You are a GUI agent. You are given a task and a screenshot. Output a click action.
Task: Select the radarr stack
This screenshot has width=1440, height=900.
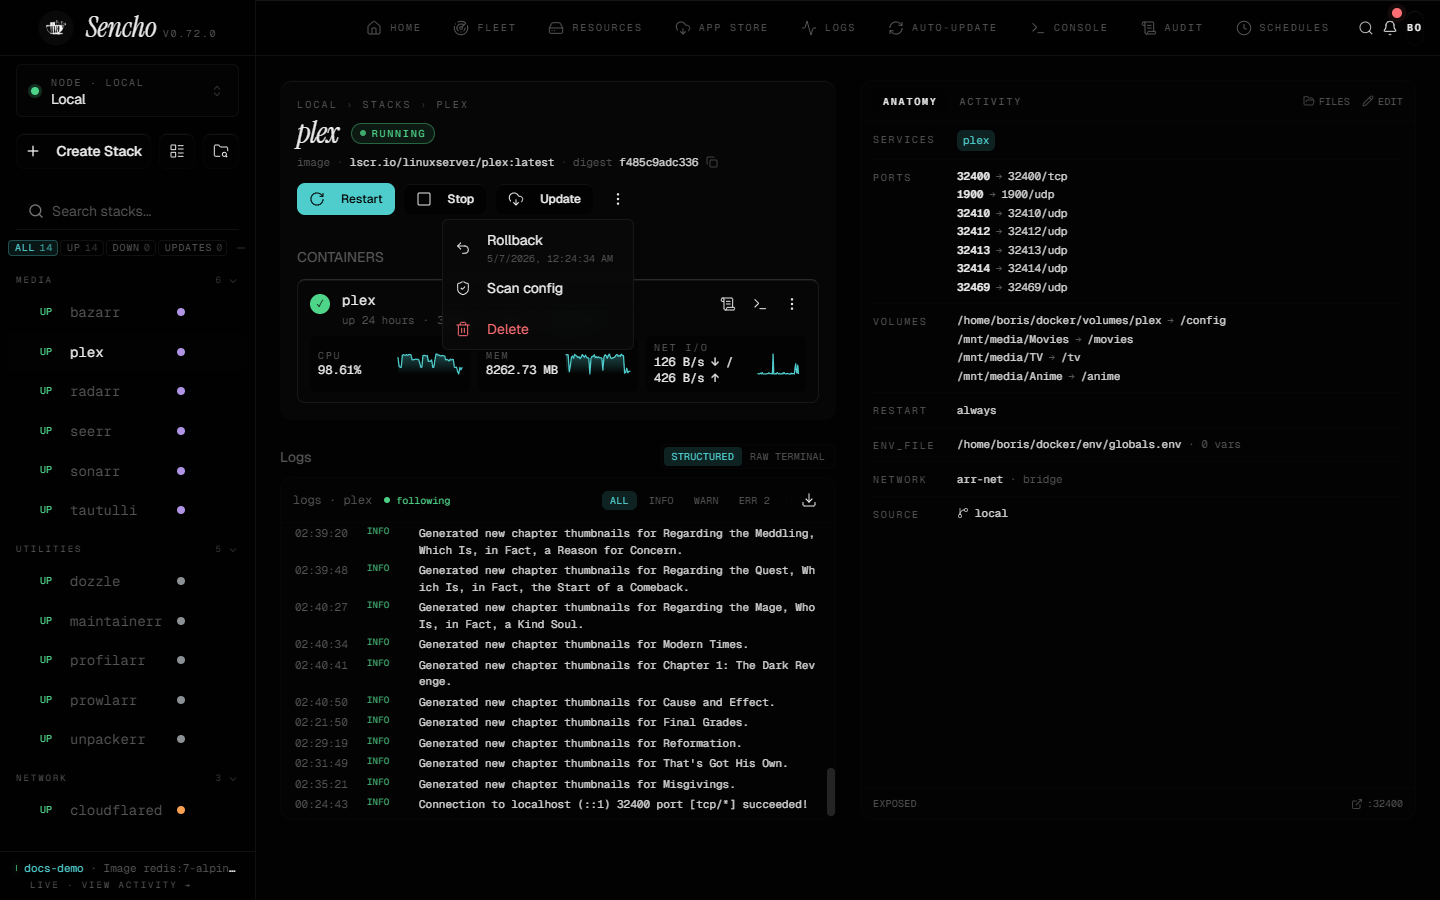(x=127, y=392)
